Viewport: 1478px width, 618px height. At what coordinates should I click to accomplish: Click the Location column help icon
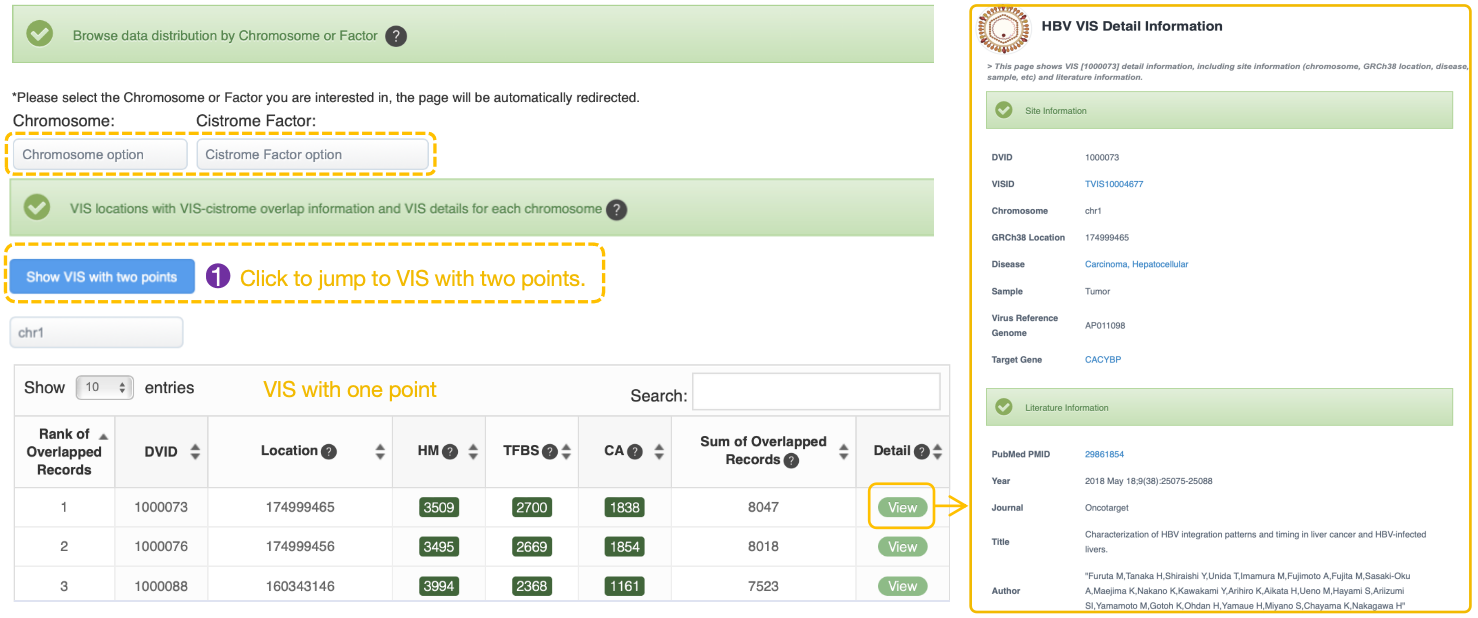pos(329,452)
